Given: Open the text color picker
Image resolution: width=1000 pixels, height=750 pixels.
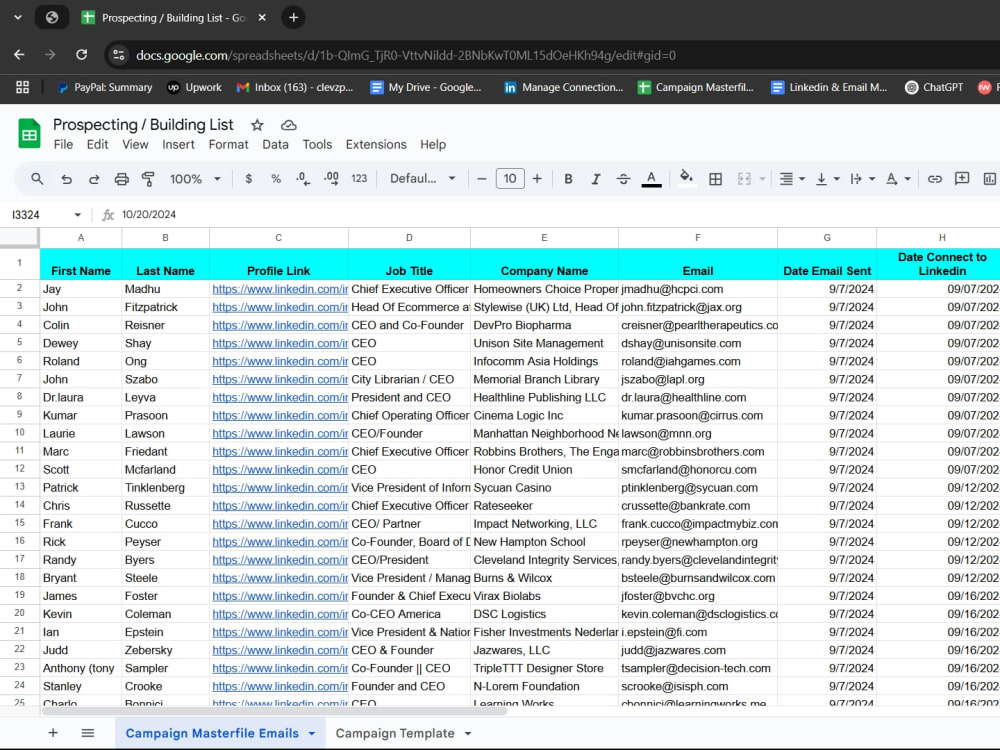Looking at the screenshot, I should [x=651, y=179].
